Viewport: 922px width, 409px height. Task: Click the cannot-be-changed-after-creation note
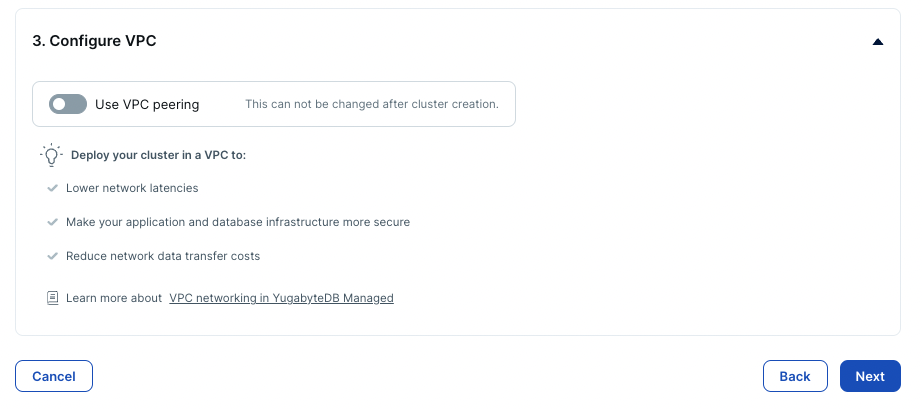372,104
